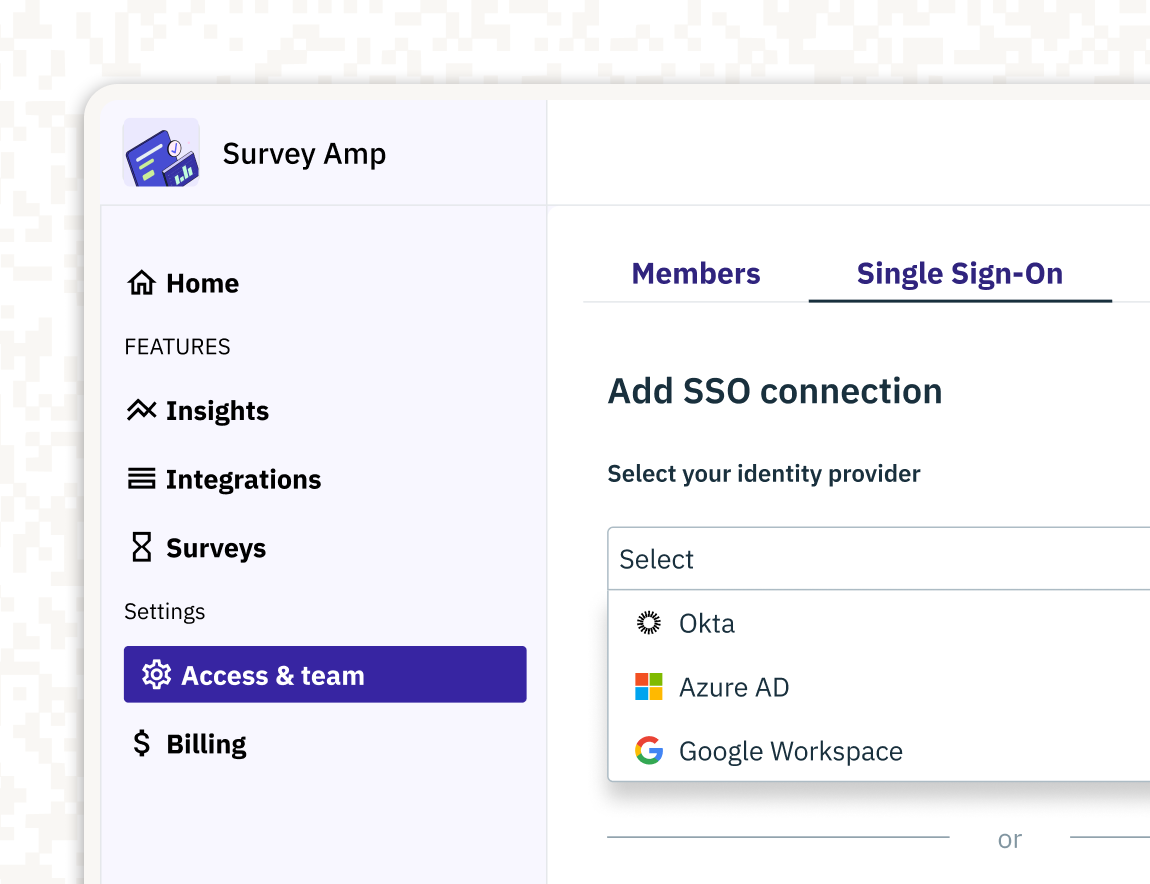Screen dimensions: 1150x884
Task: Switch to the Members tab
Action: pyautogui.click(x=696, y=274)
